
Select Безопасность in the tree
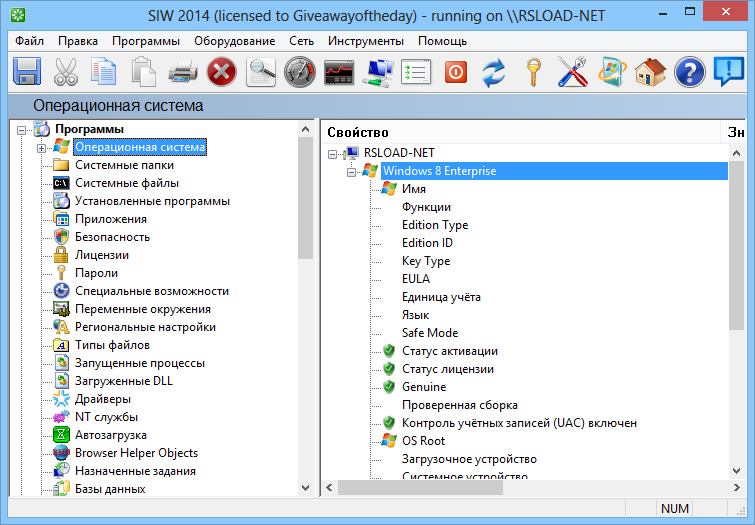point(112,237)
